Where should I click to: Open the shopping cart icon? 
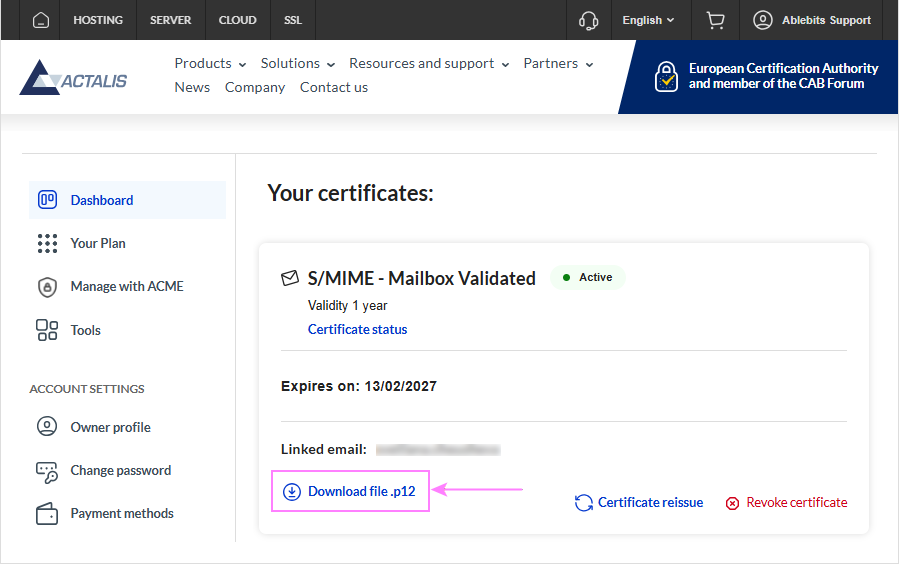(715, 20)
